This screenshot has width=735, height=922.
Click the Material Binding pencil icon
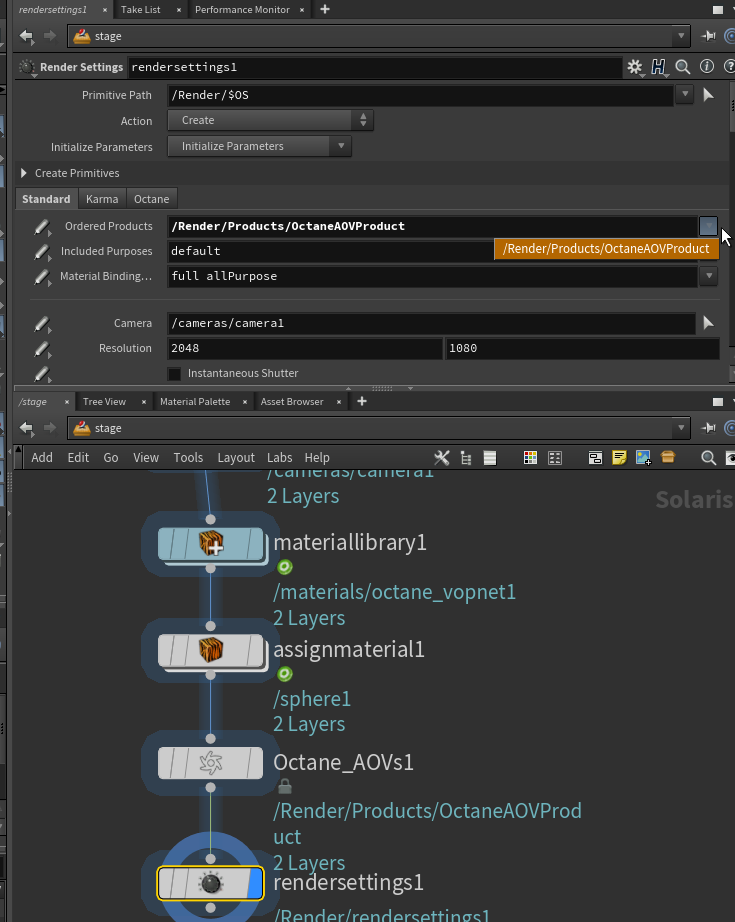42,277
